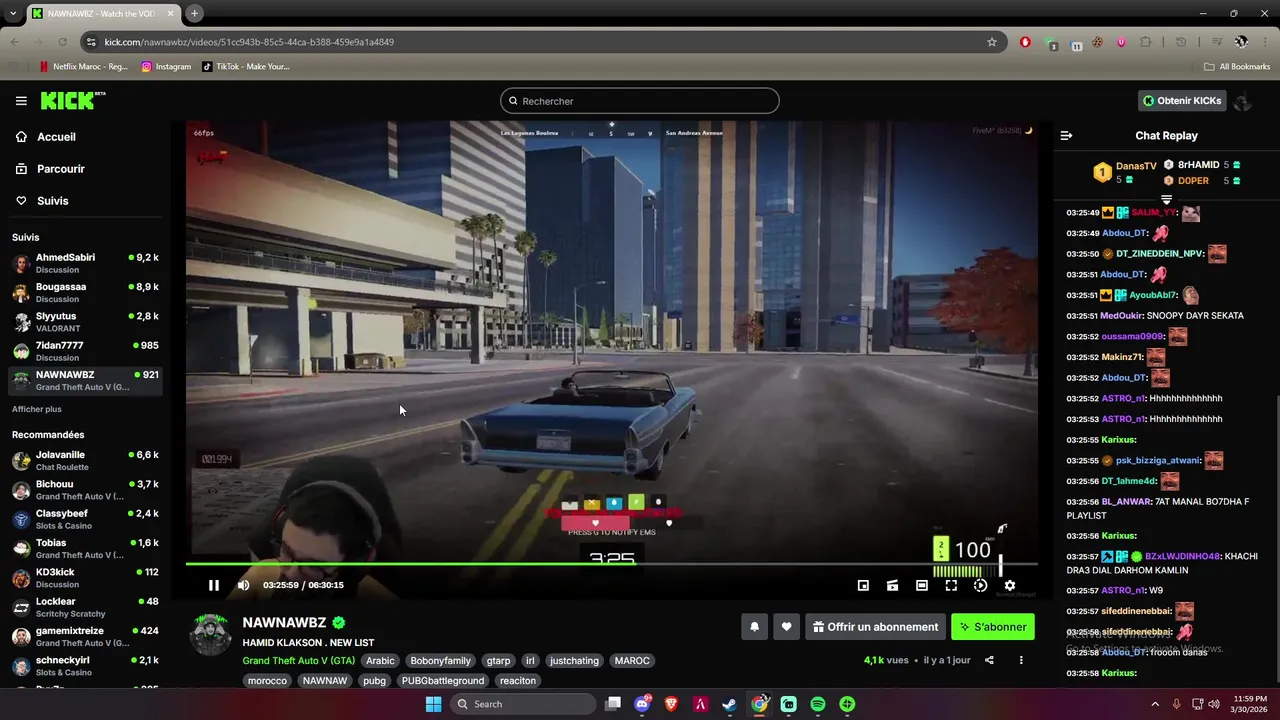This screenshot has width=1280, height=720.
Task: Enter fullscreen video mode
Action: click(x=951, y=585)
